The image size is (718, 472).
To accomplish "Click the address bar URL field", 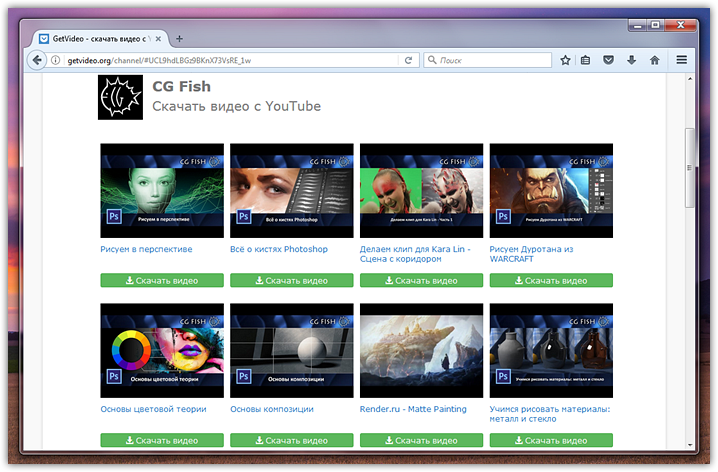I will tap(231, 60).
